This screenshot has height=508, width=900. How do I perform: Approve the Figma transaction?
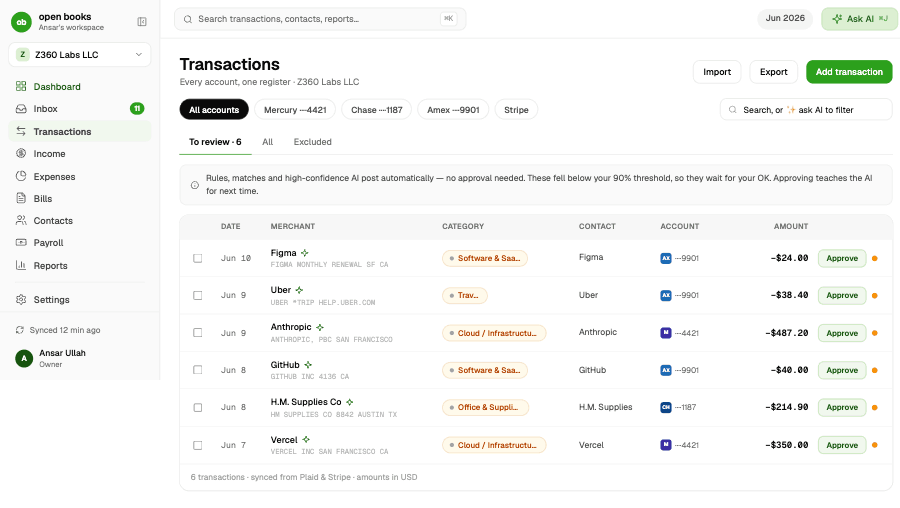click(842, 258)
